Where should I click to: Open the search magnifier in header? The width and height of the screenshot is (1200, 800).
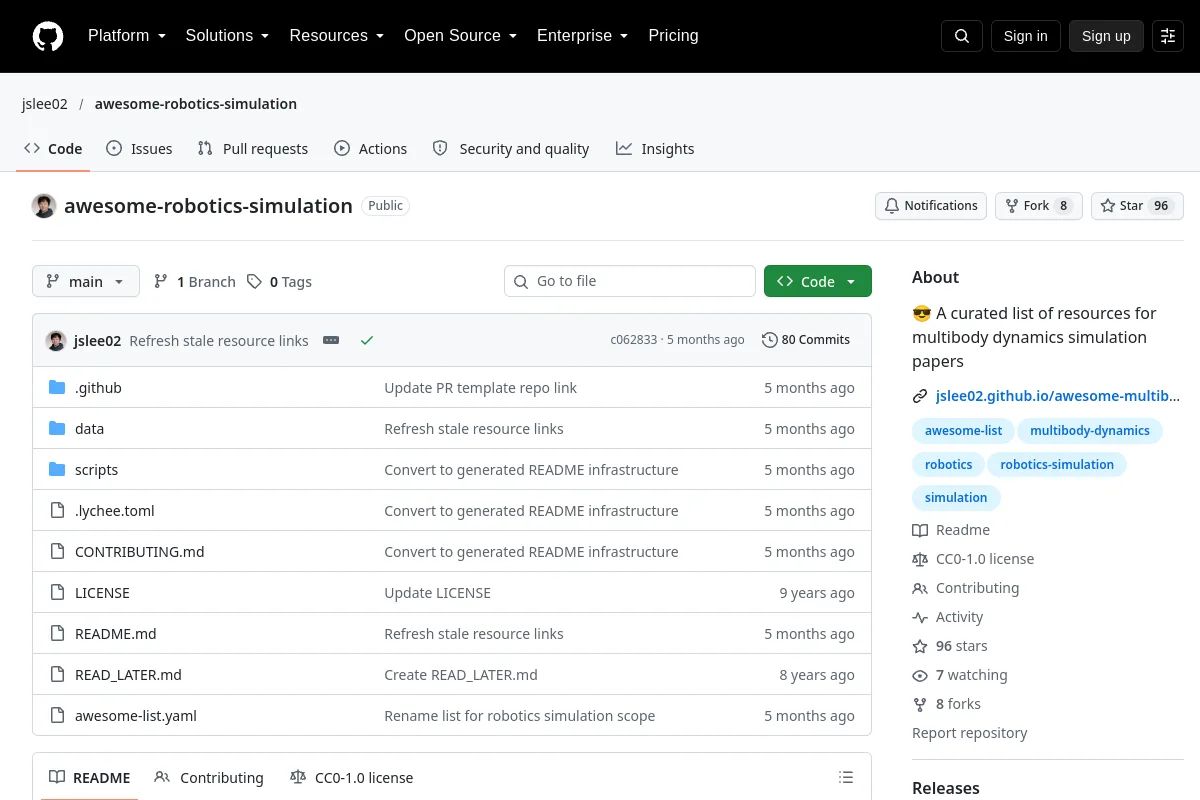(962, 36)
